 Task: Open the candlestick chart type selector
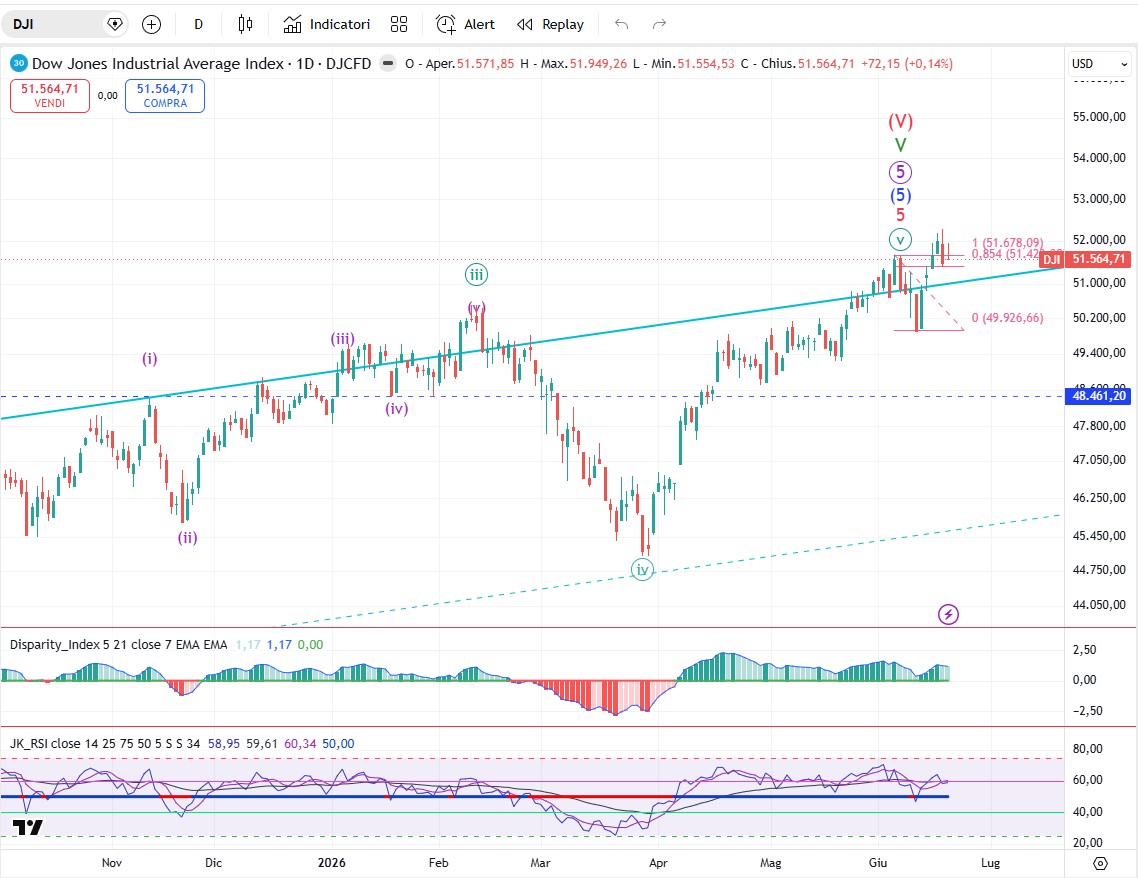pos(245,25)
